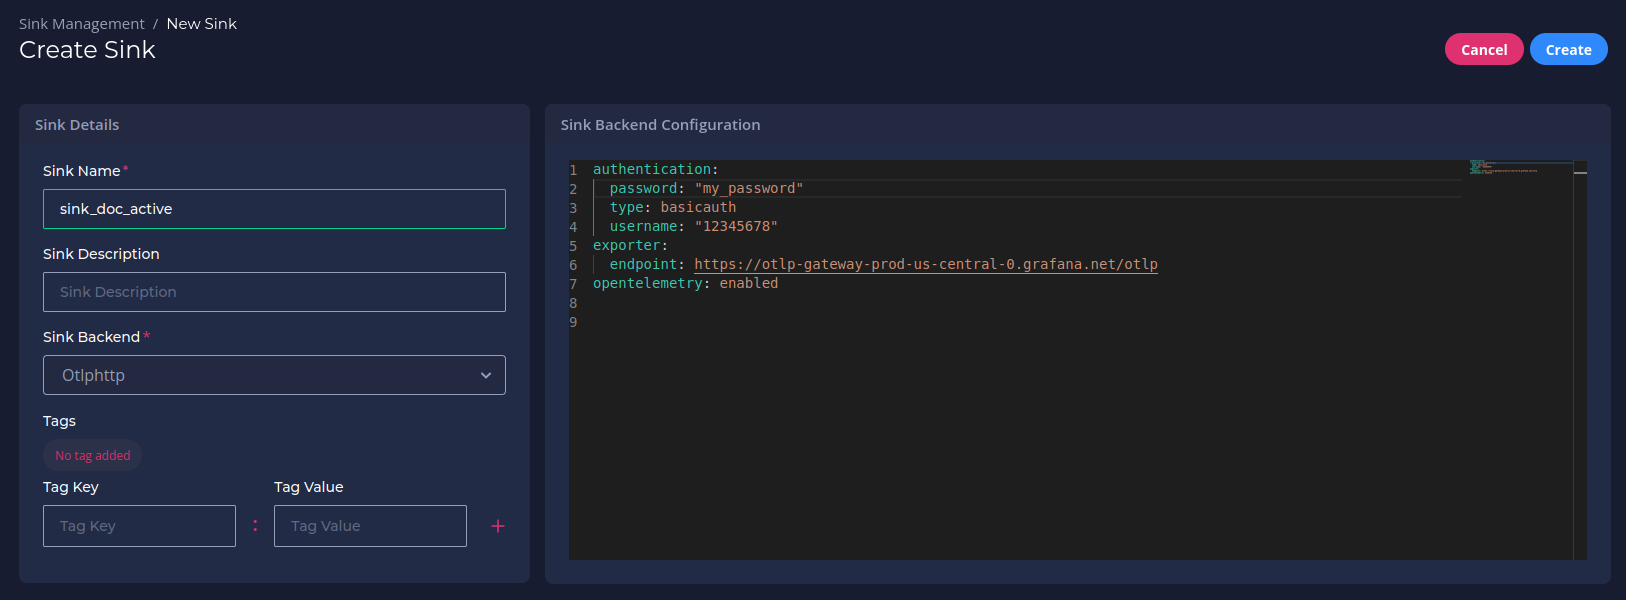Click the Tag Key input field
This screenshot has height=600, width=1626.
(139, 526)
